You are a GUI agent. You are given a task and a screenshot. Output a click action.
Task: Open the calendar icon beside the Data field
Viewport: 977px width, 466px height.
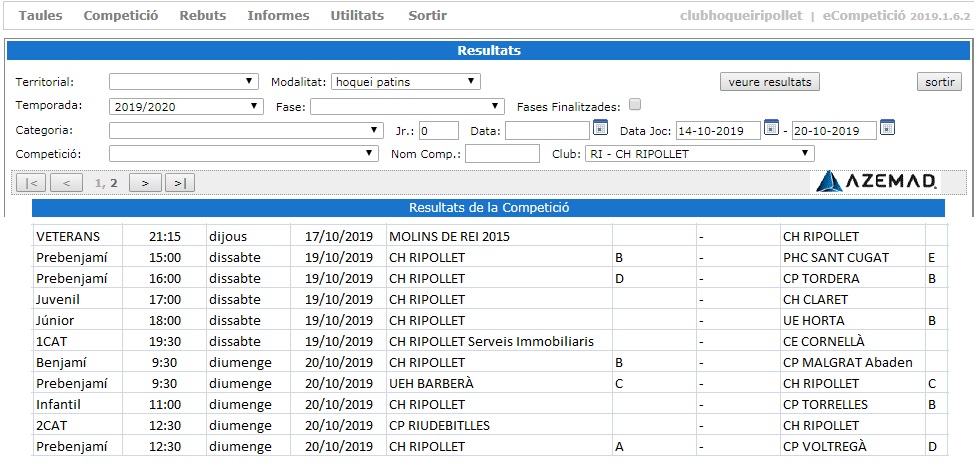600,128
